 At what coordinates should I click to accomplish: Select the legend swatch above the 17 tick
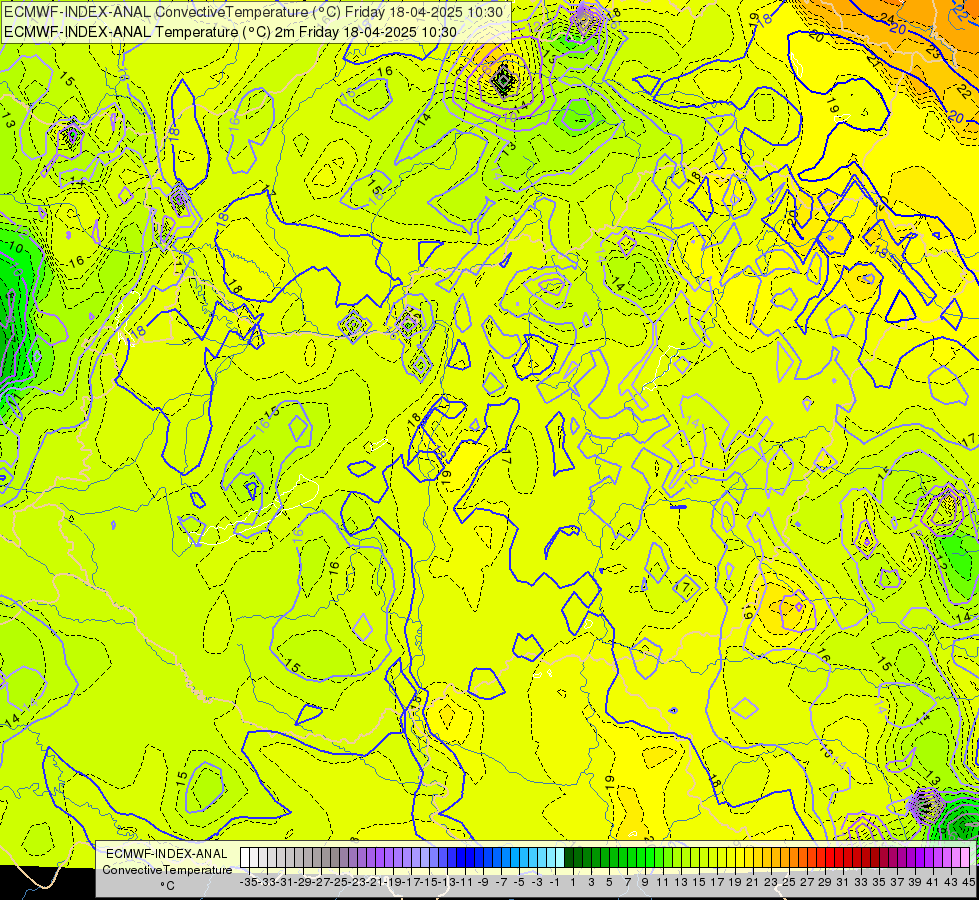[x=713, y=858]
